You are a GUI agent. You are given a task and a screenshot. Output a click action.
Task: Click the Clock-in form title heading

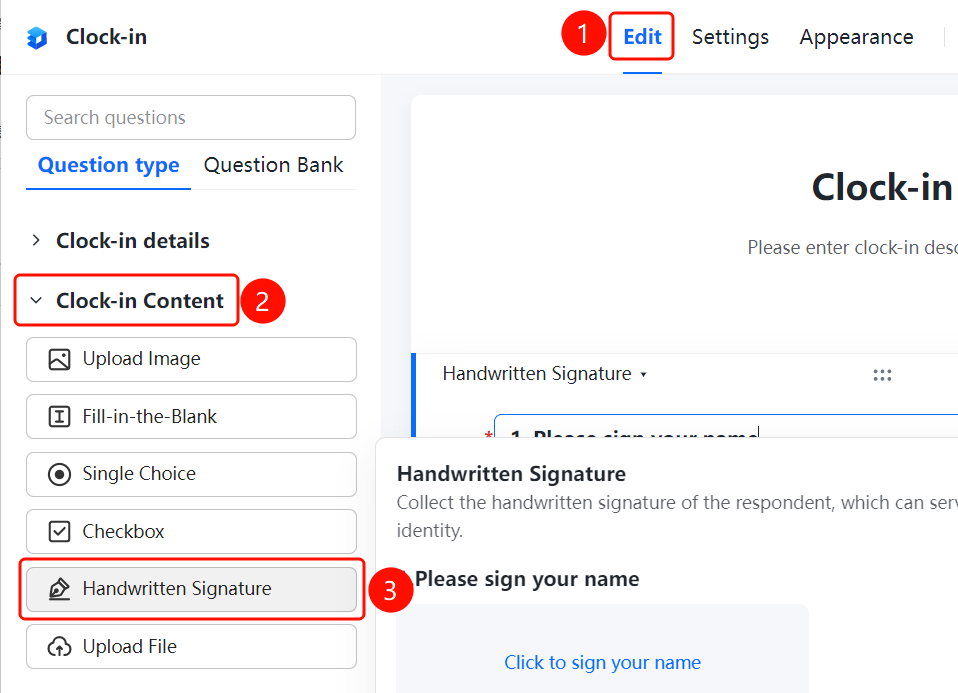coord(882,186)
